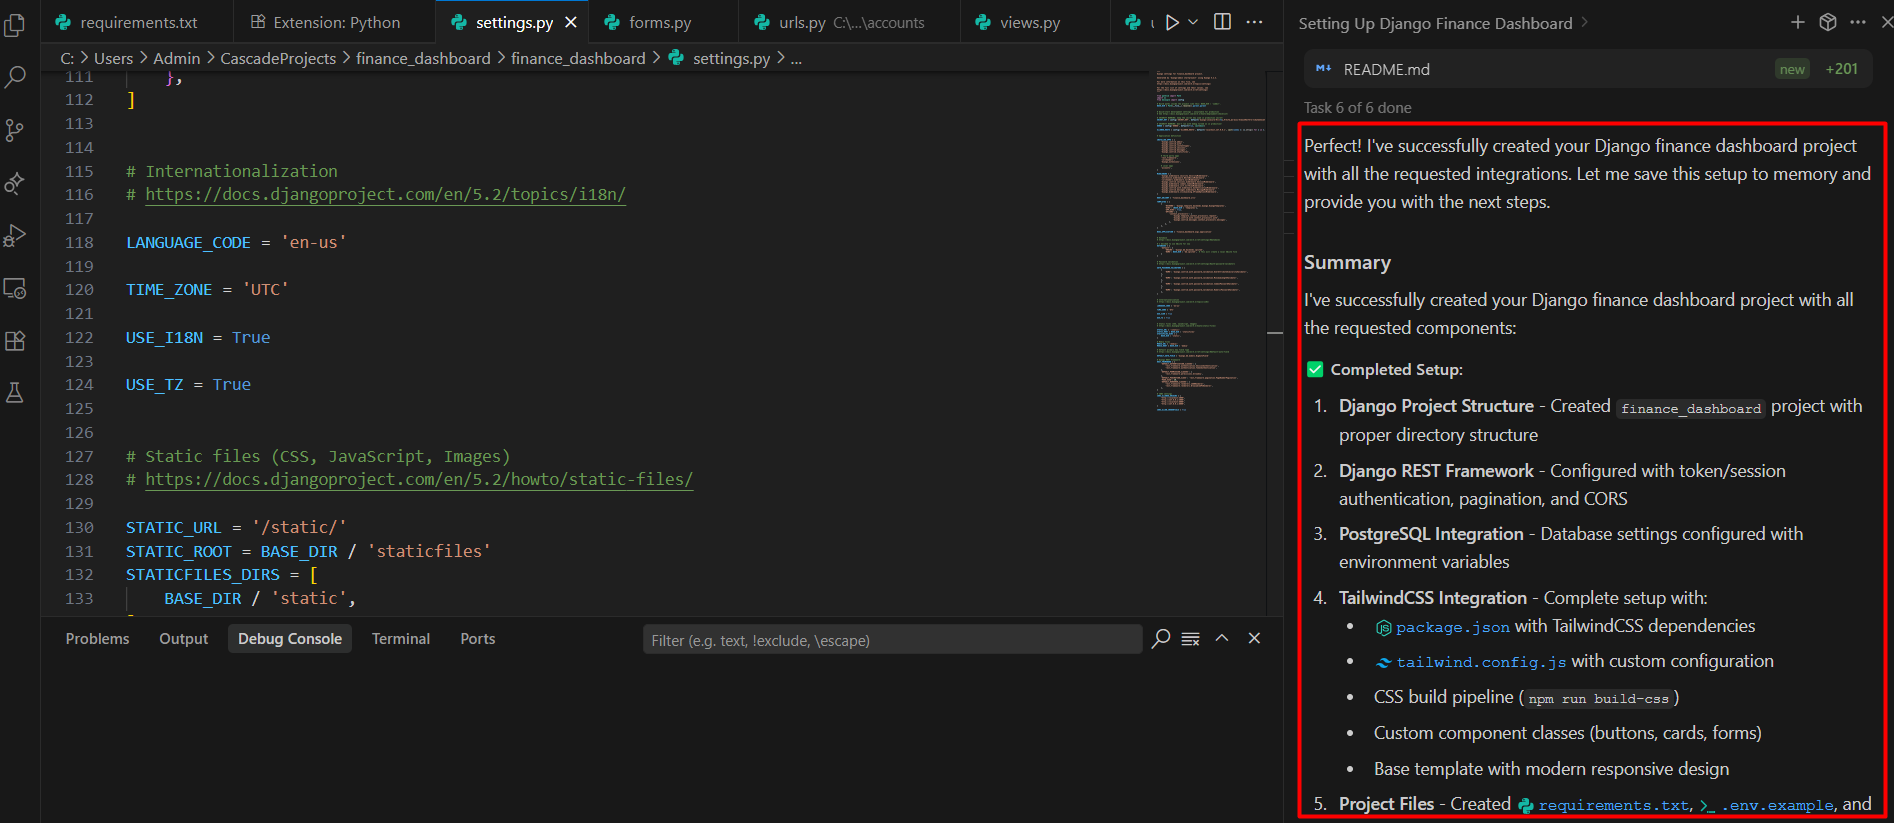This screenshot has height=823, width=1894.
Task: Open the Explorer view in activity bar
Action: (x=15, y=25)
